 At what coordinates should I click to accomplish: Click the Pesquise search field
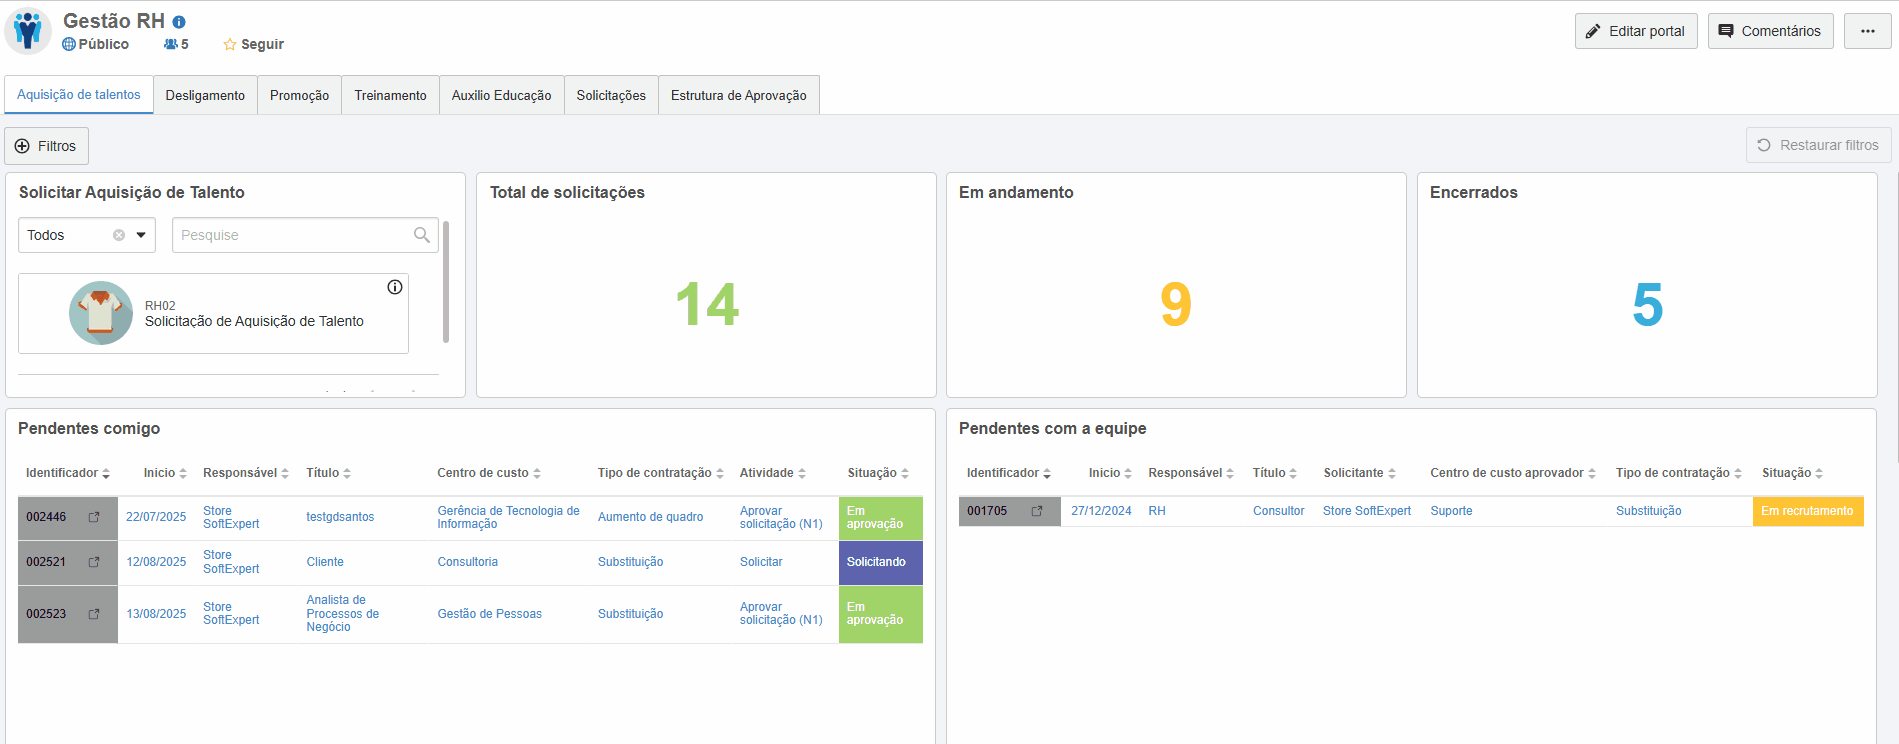292,235
